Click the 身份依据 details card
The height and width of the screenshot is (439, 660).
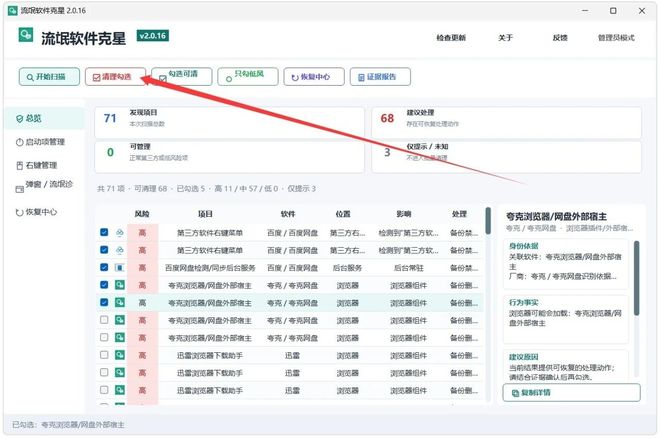tap(565, 263)
